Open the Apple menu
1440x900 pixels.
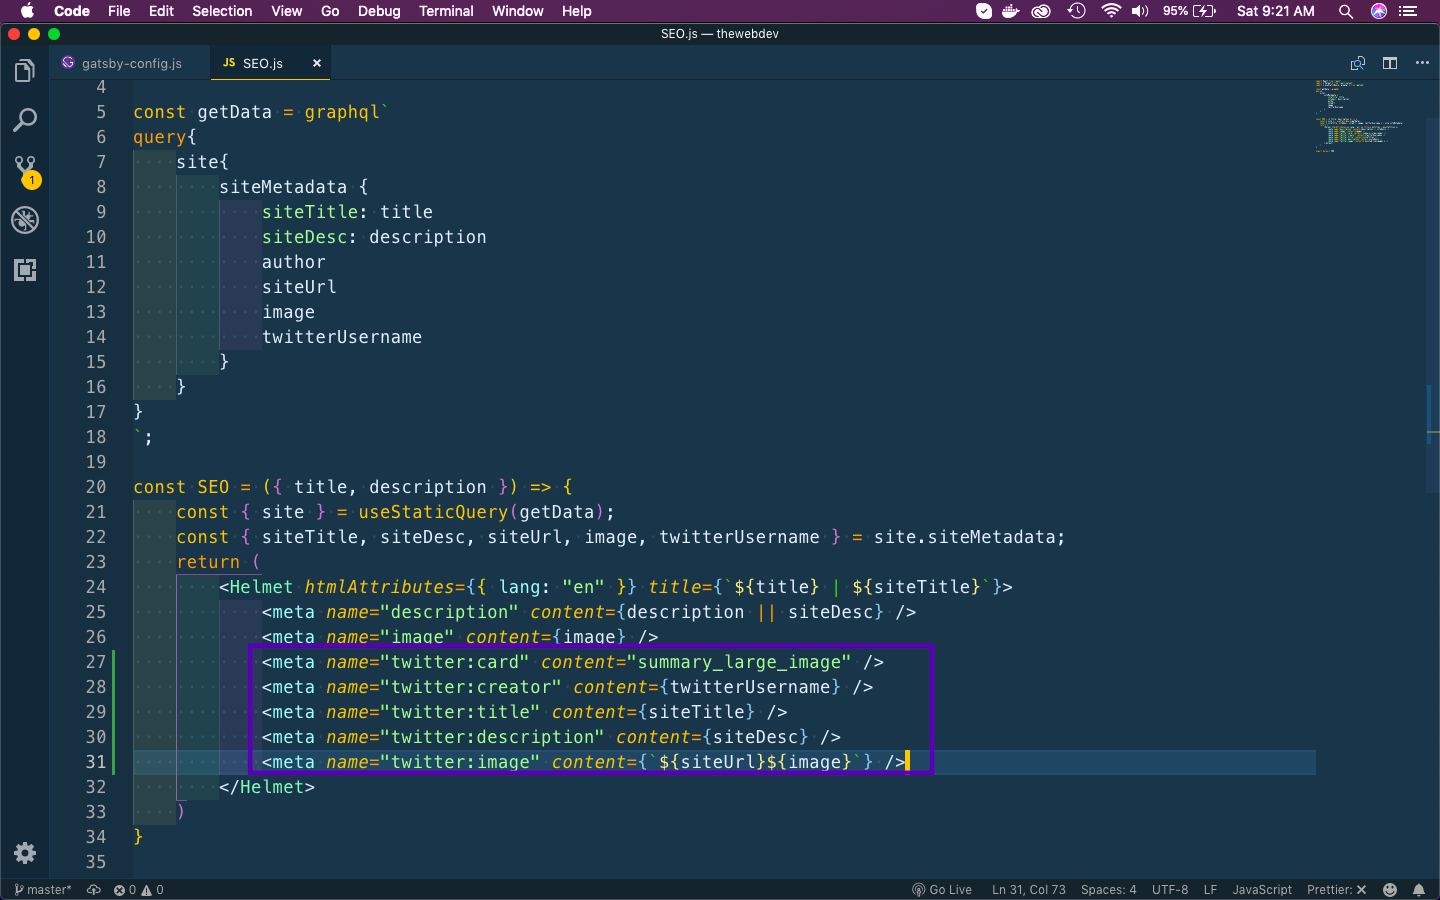(x=27, y=11)
